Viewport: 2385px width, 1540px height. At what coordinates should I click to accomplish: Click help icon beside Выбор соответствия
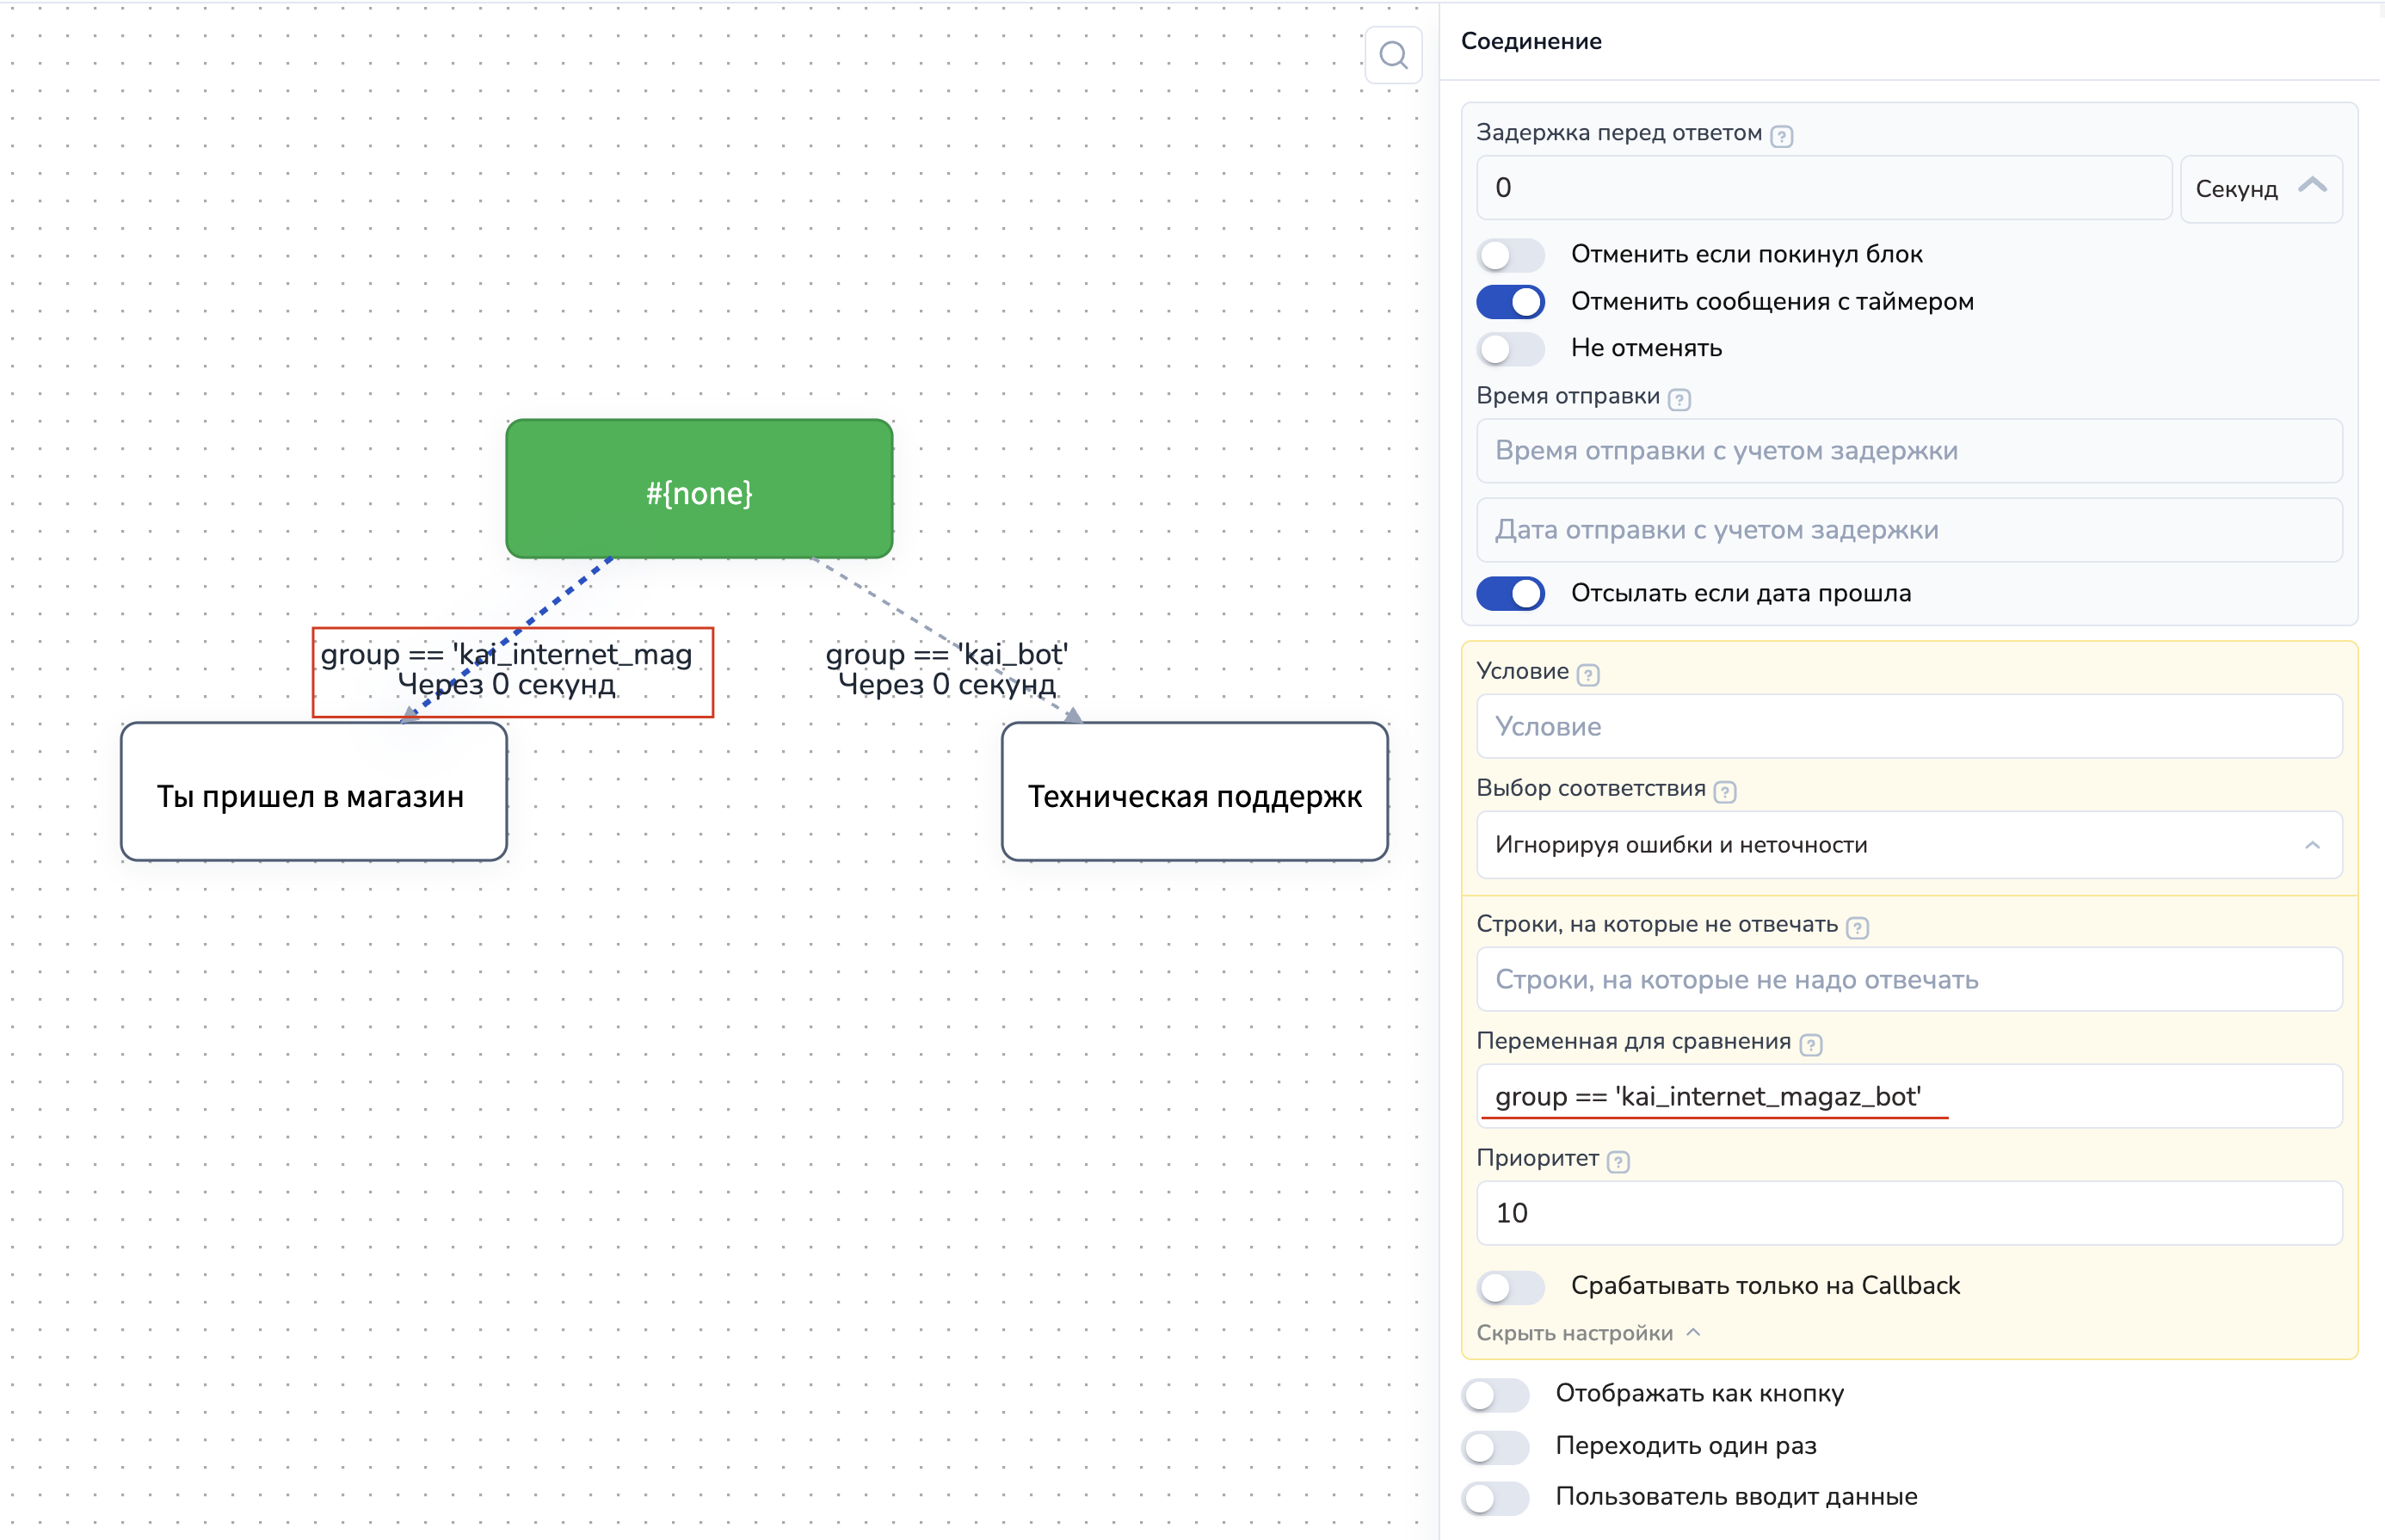coord(1724,791)
